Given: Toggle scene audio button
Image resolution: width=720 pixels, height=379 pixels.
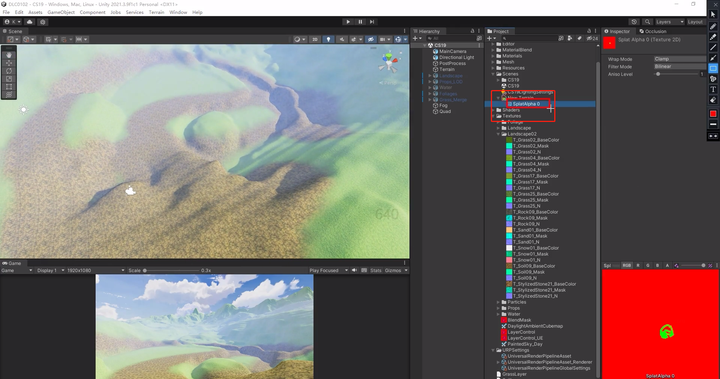Looking at the screenshot, I should point(341,40).
